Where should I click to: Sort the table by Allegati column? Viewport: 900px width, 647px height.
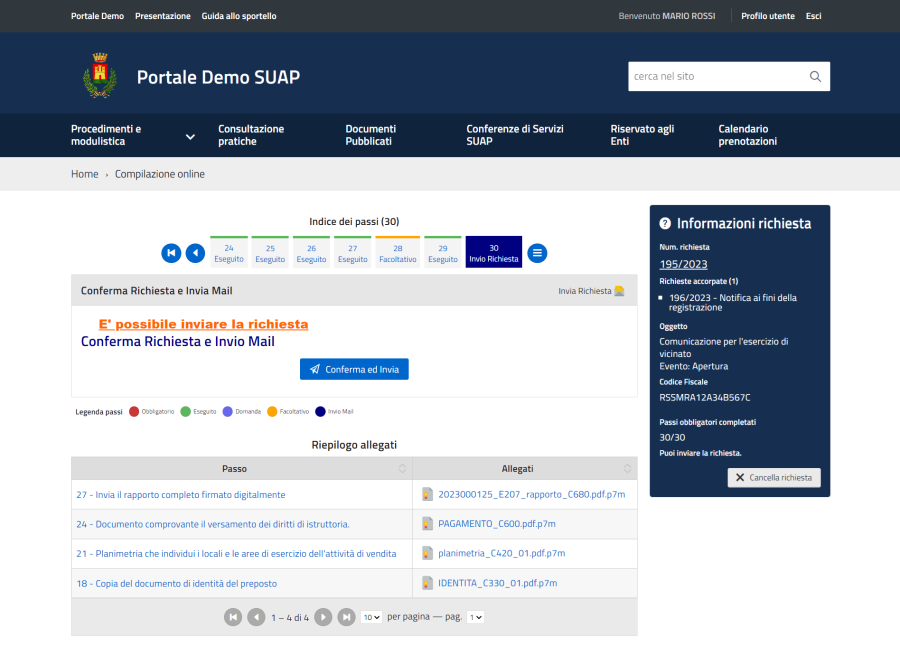click(x=627, y=469)
